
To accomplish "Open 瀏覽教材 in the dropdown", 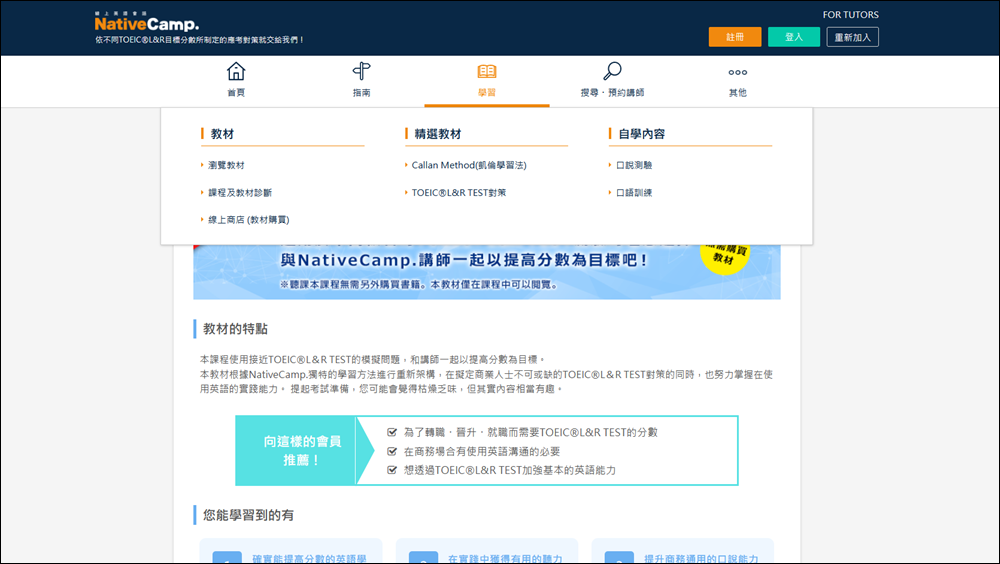I will click(226, 165).
